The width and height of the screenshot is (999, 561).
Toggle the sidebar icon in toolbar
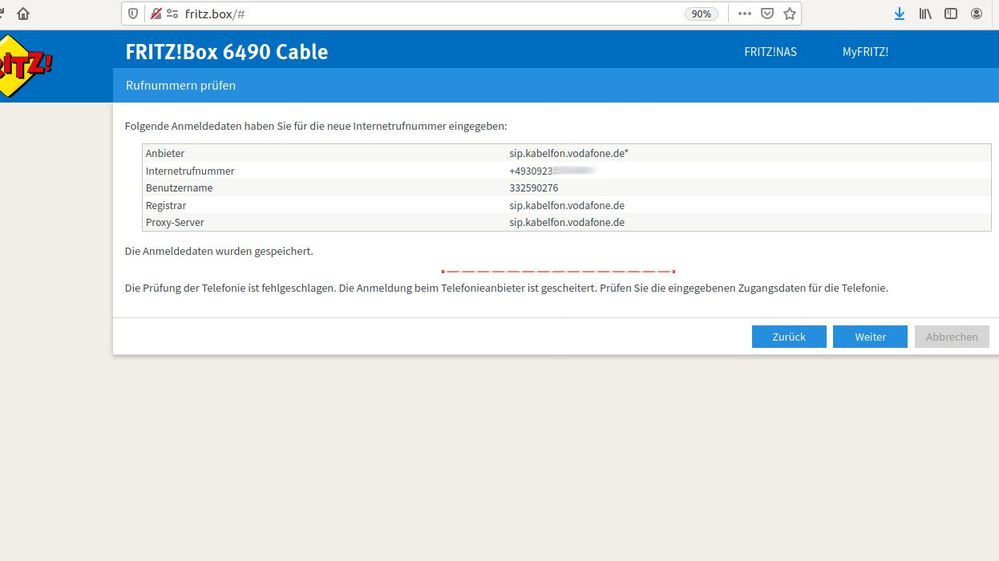pyautogui.click(x=951, y=13)
